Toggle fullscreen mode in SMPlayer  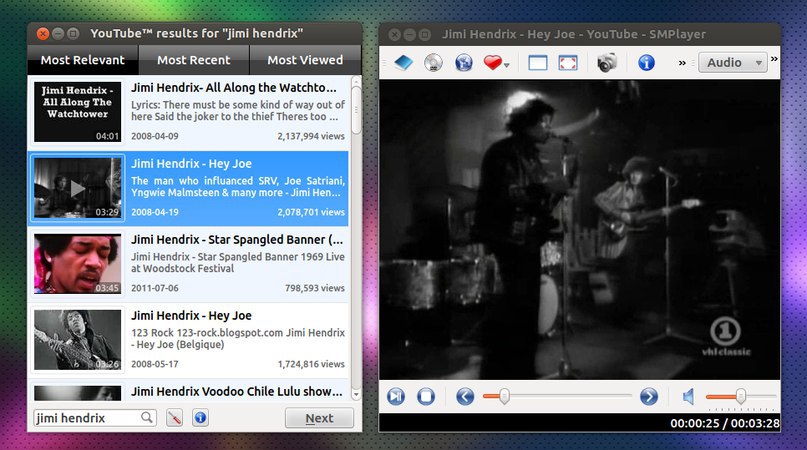[x=568, y=63]
